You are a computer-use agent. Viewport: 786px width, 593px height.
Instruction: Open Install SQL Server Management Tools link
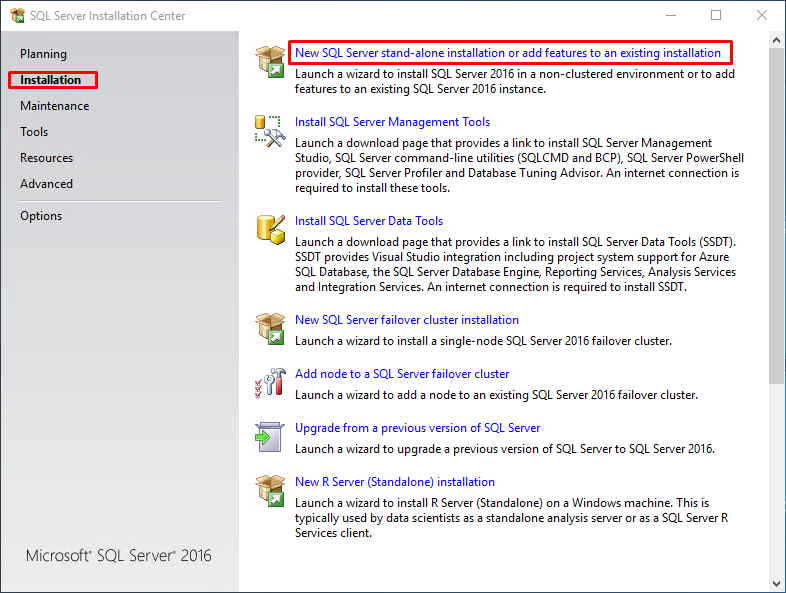(x=392, y=122)
